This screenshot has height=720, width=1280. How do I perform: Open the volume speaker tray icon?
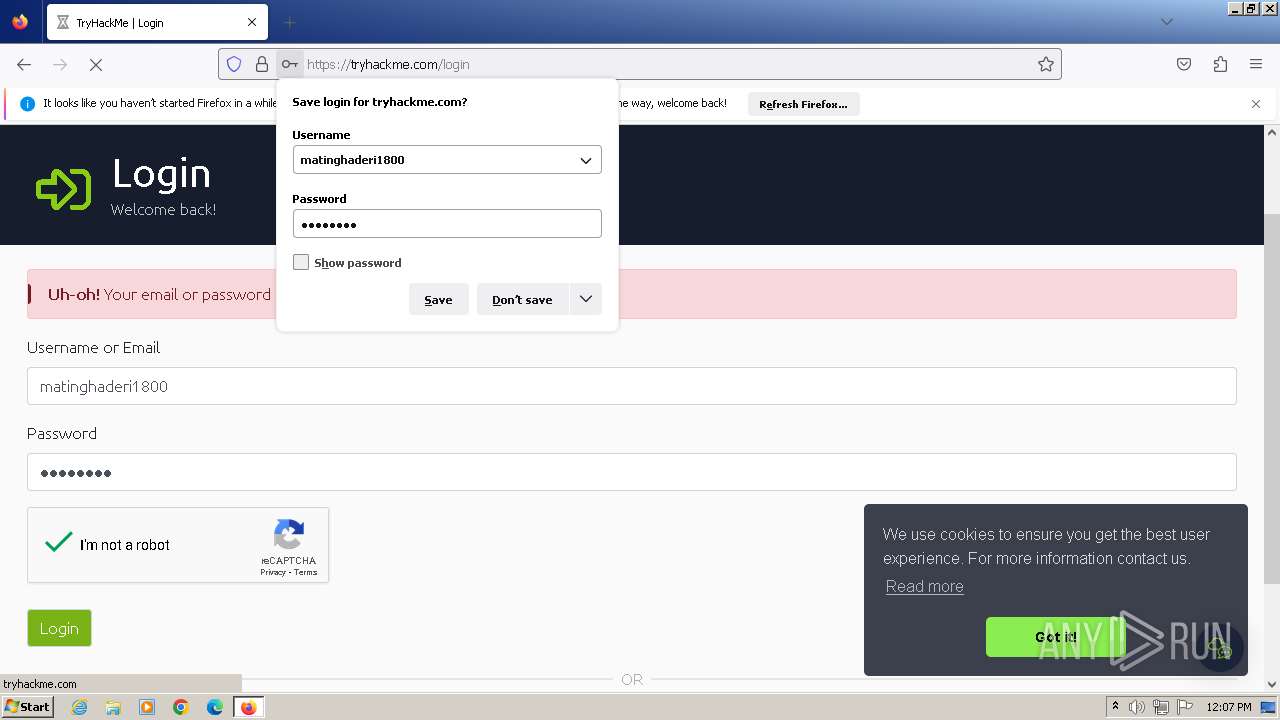point(1137,707)
